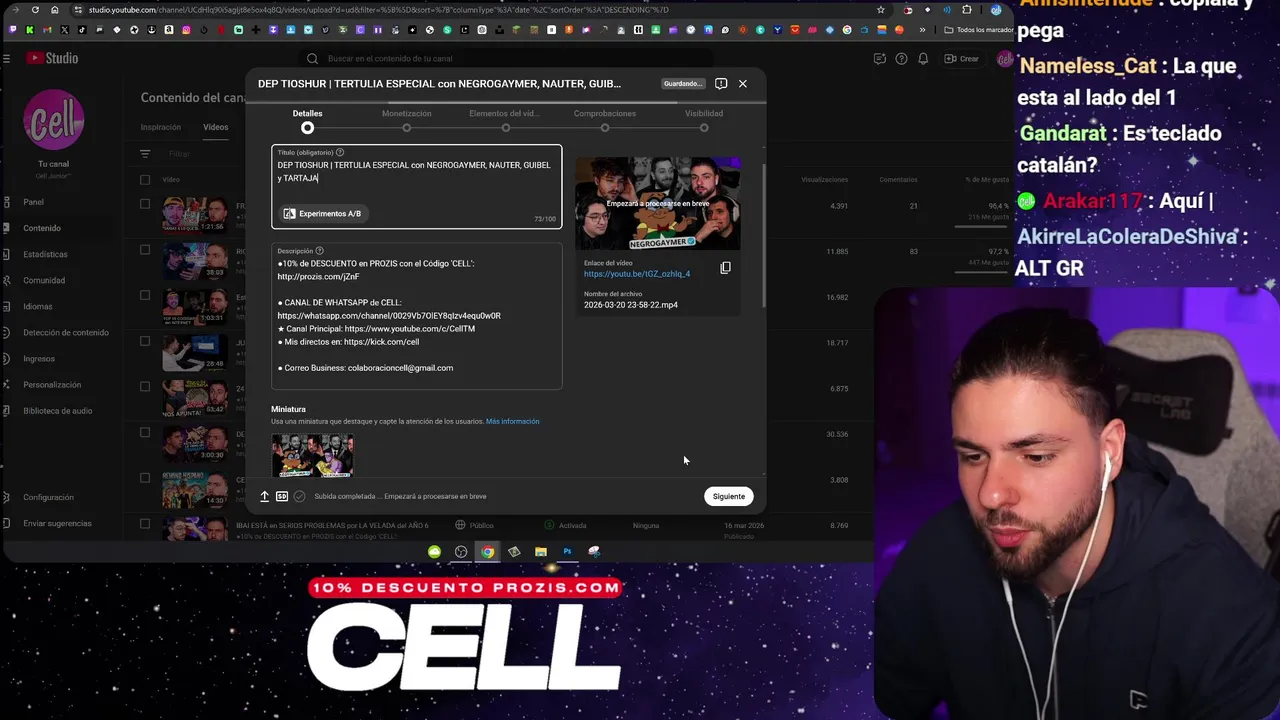This screenshot has width=1280, height=720.
Task: Bookmark this page with the star icon
Action: (880, 10)
